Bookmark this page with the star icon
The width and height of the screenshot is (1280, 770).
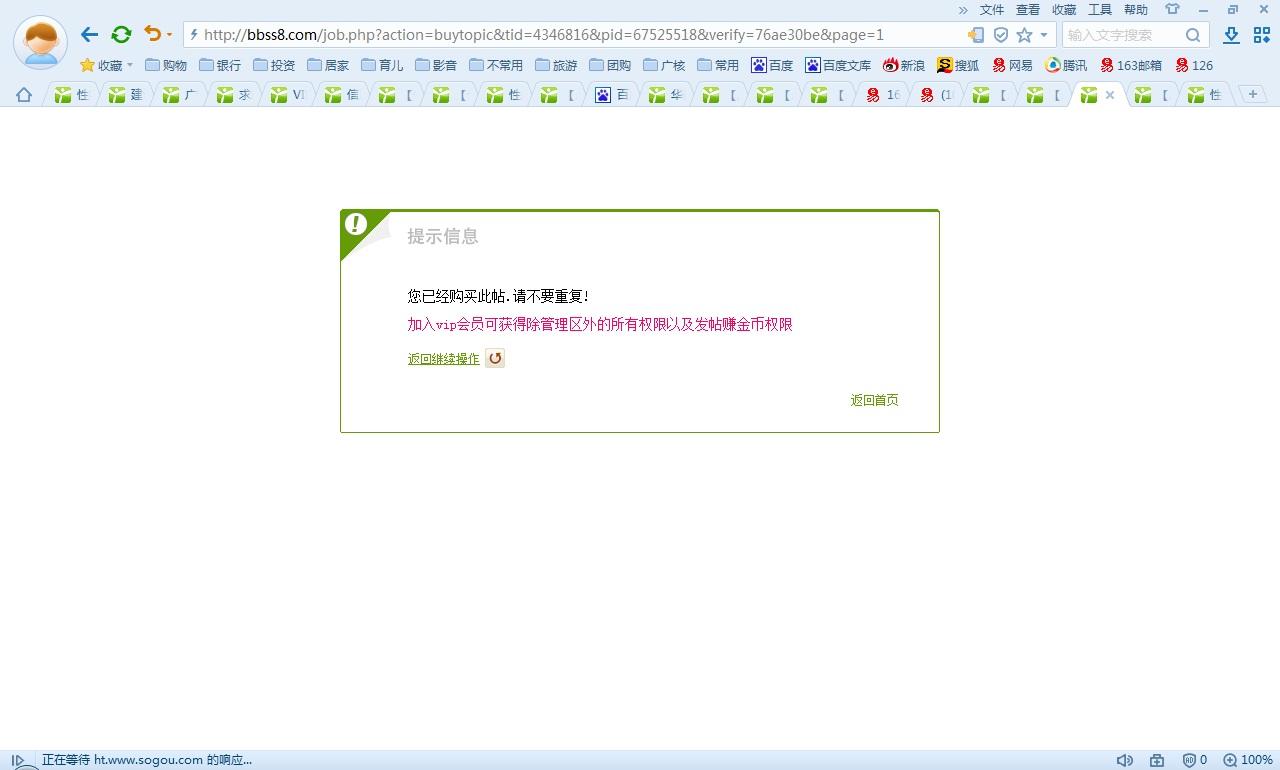point(1024,35)
